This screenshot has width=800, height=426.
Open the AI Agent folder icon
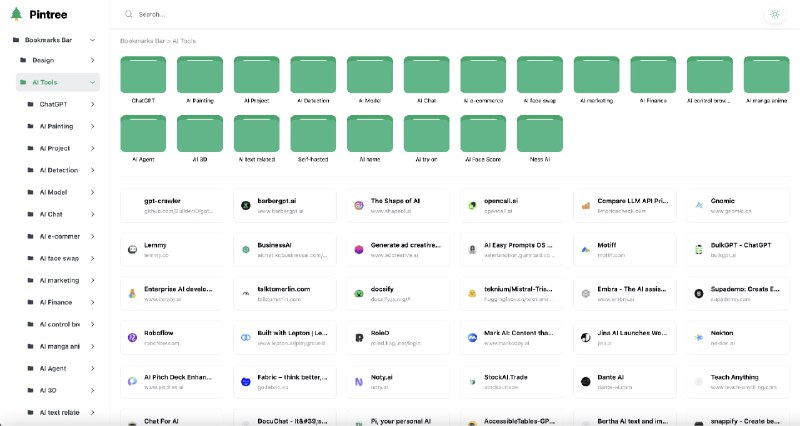tap(143, 133)
